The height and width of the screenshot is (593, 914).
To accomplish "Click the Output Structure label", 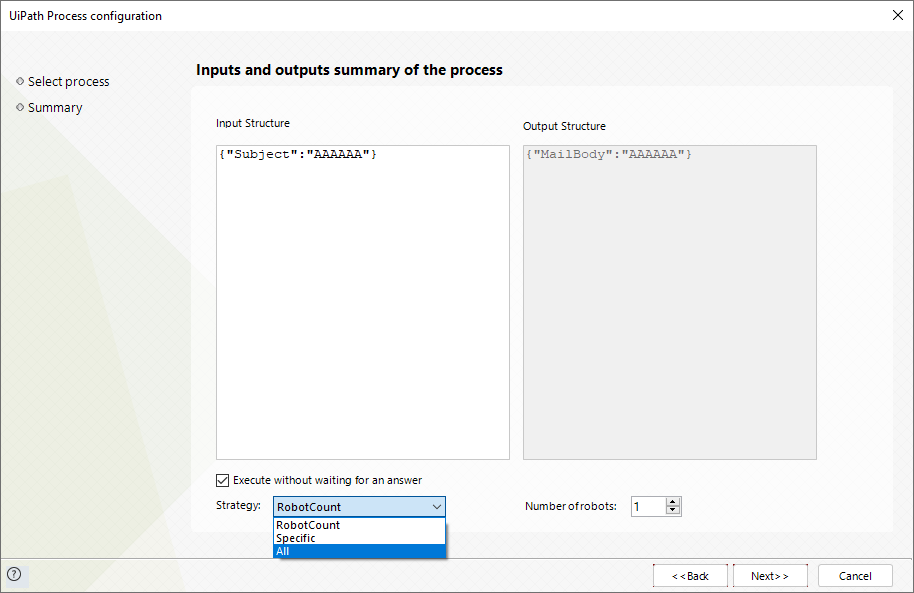I will [564, 126].
